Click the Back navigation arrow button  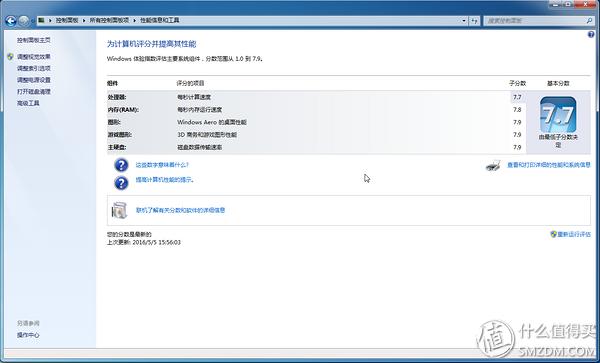pyautogui.click(x=11, y=21)
